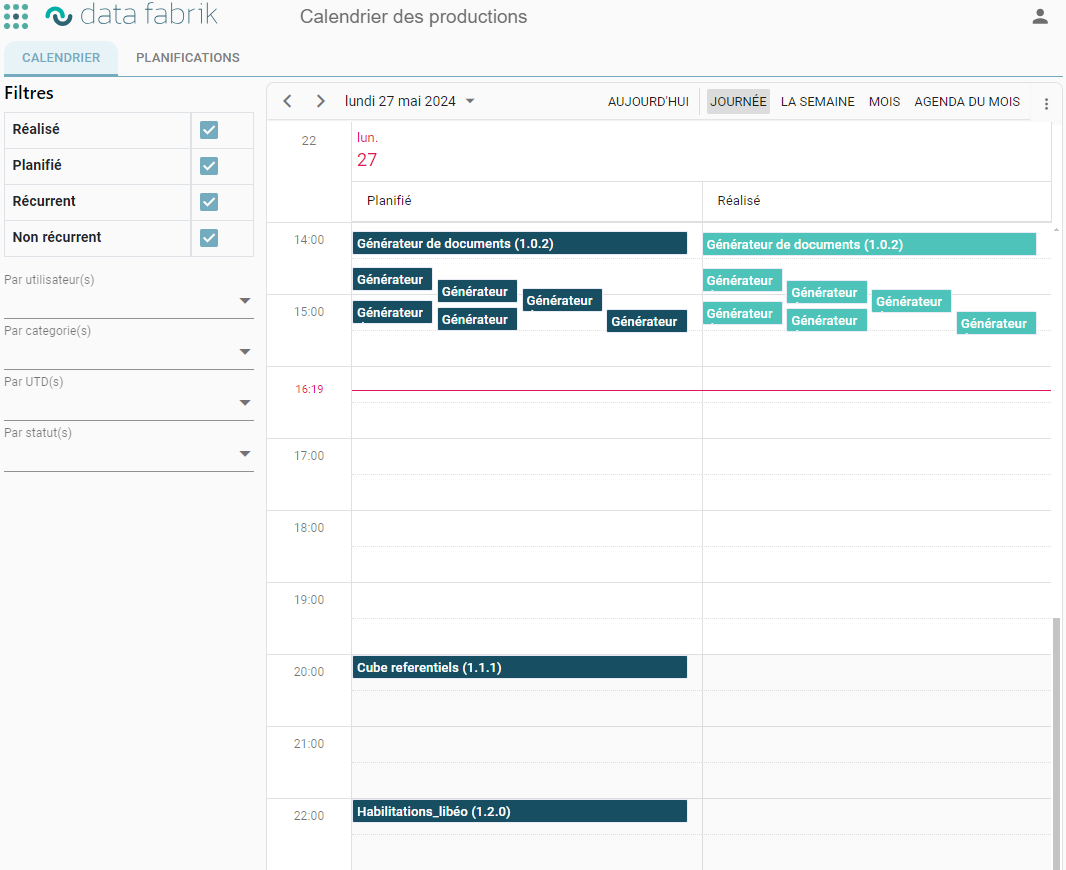The height and width of the screenshot is (870, 1066).
Task: Select the AGENDA DU MOIS view
Action: [x=967, y=101]
